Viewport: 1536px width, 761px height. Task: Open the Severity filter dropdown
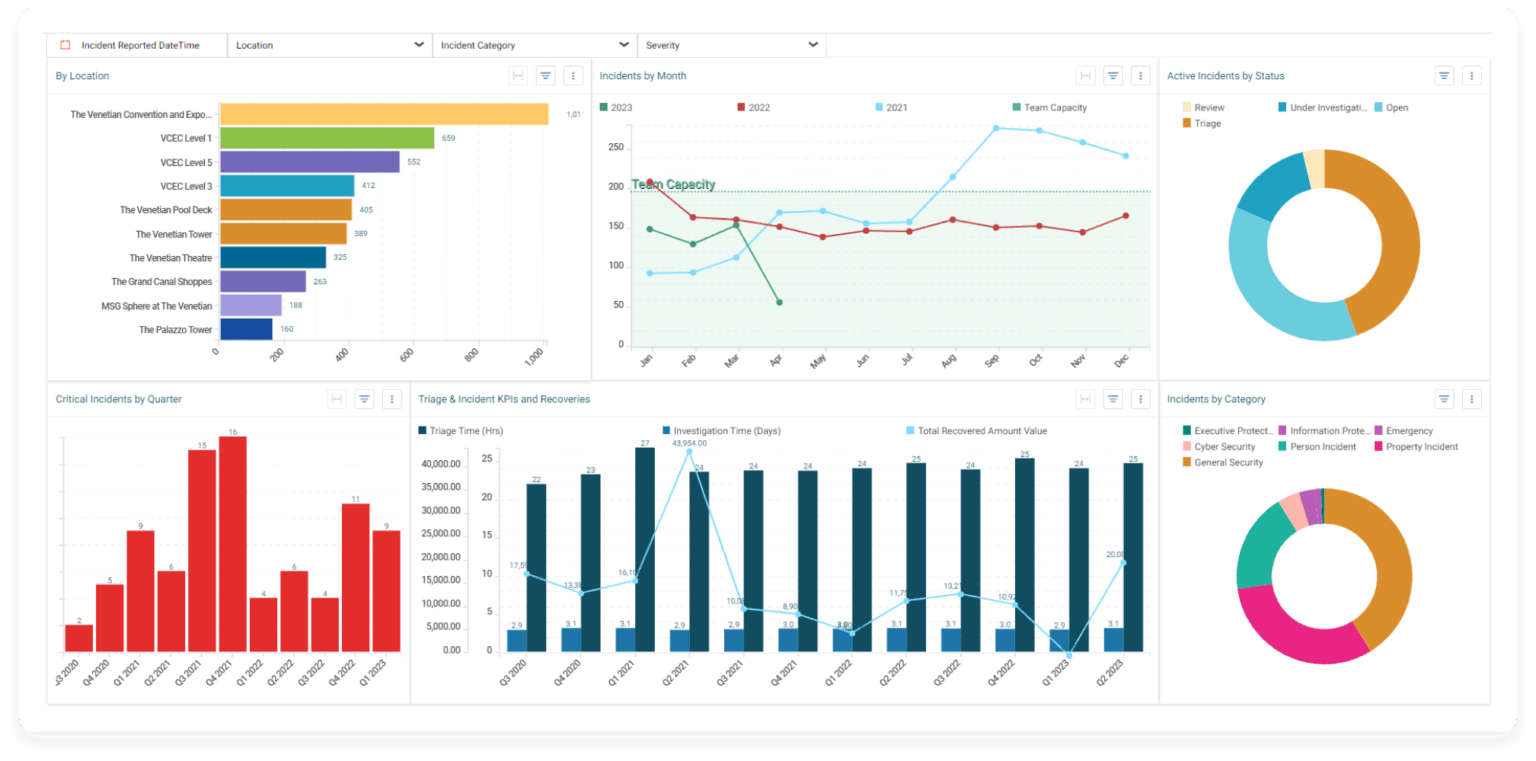pyautogui.click(x=731, y=45)
